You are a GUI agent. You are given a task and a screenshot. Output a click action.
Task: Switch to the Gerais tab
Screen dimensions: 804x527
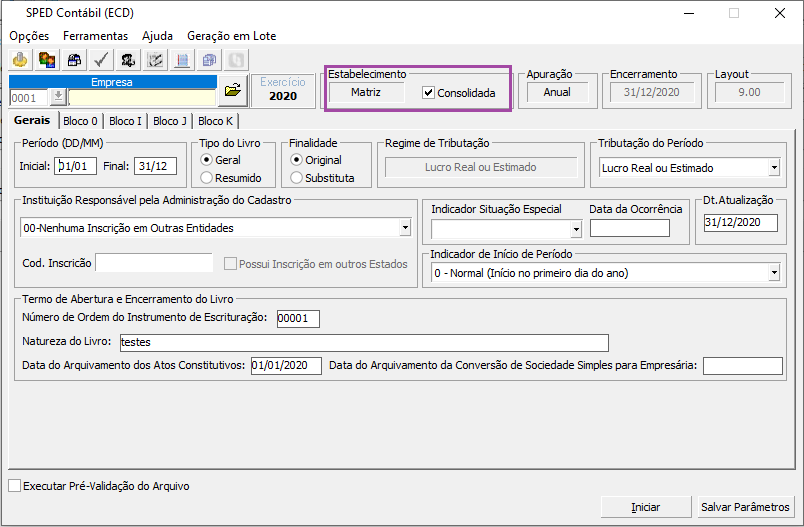point(32,120)
